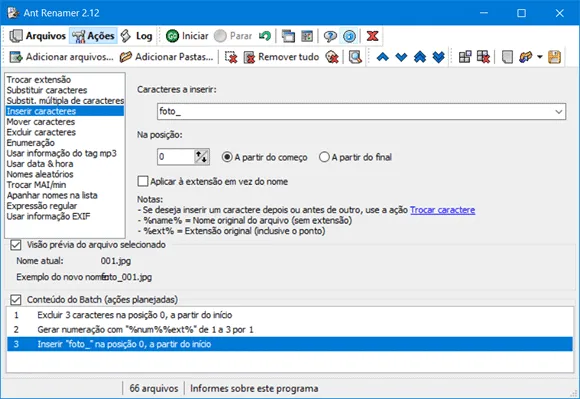580x399 pixels.
Task: Select Substit. múltipla de caracteres action
Action: (65, 101)
